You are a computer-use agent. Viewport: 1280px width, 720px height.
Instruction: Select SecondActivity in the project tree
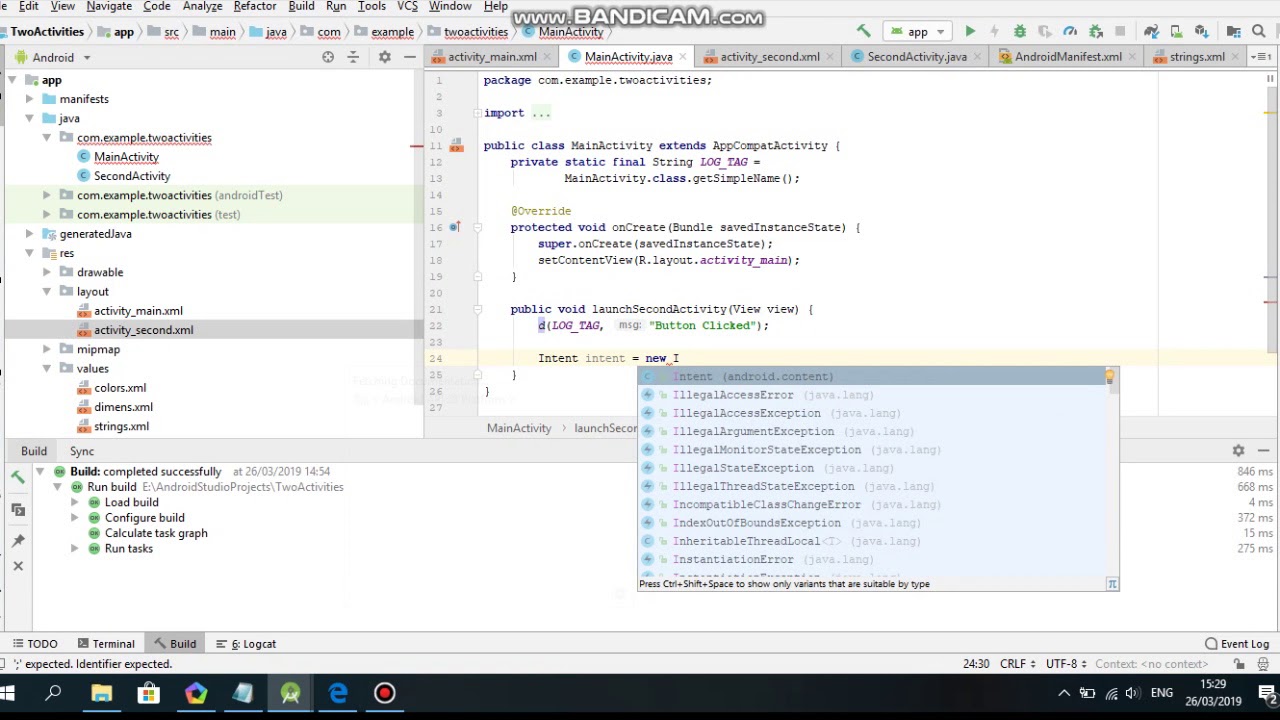pos(132,176)
